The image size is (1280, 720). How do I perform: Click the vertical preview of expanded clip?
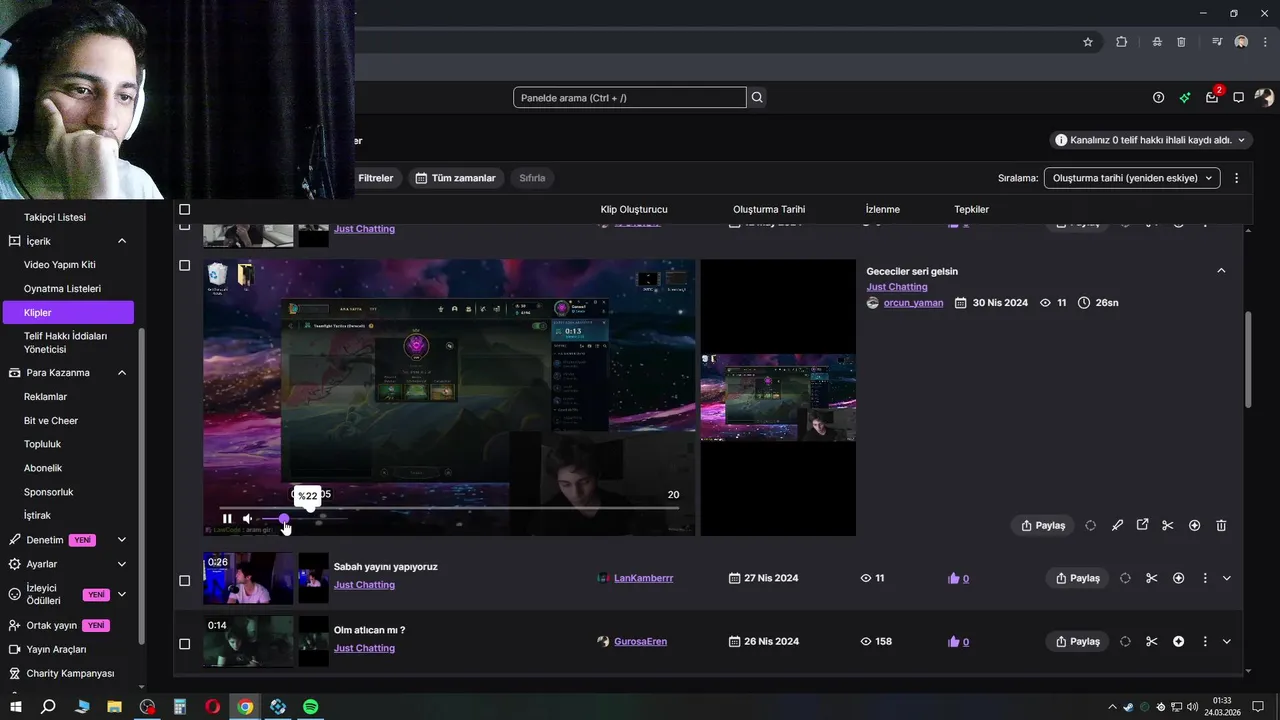pyautogui.click(x=778, y=397)
